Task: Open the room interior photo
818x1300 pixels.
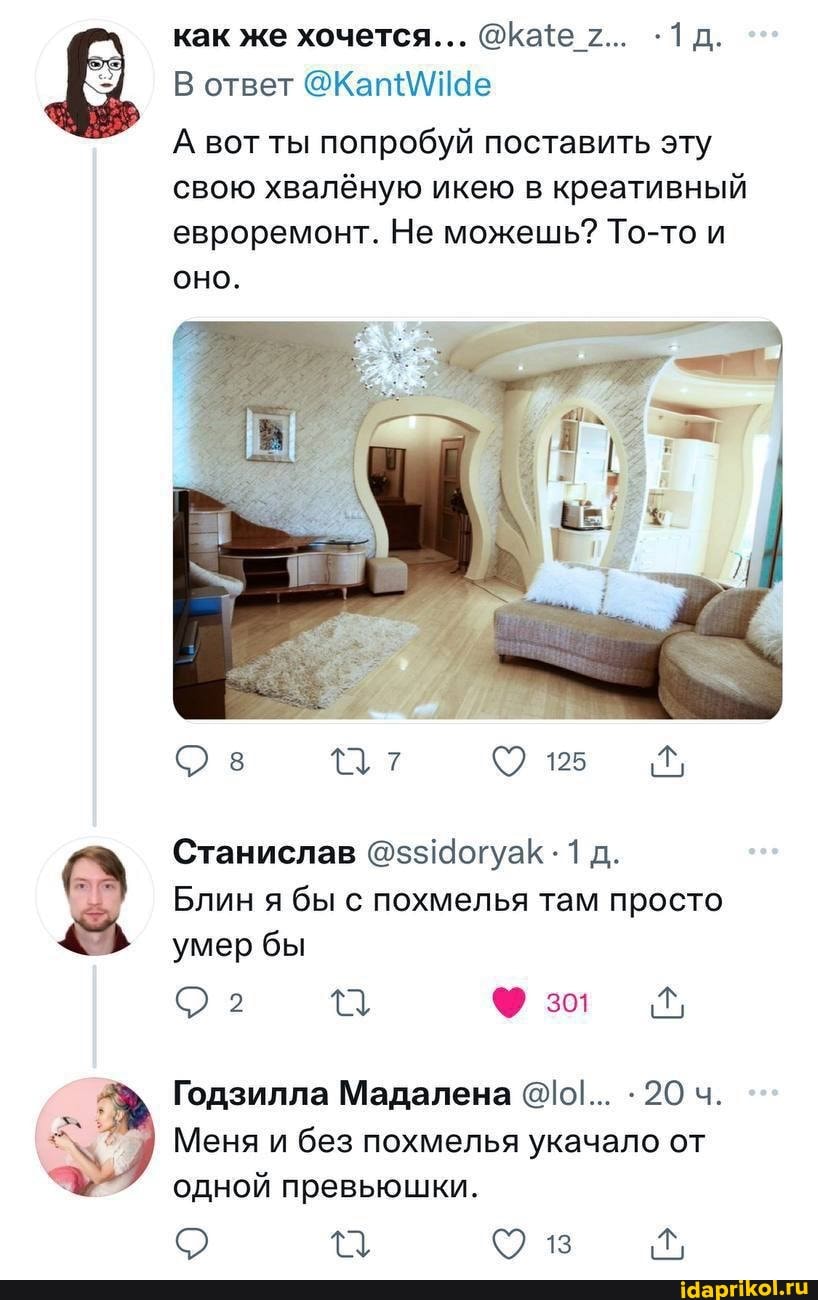Action: (477, 519)
